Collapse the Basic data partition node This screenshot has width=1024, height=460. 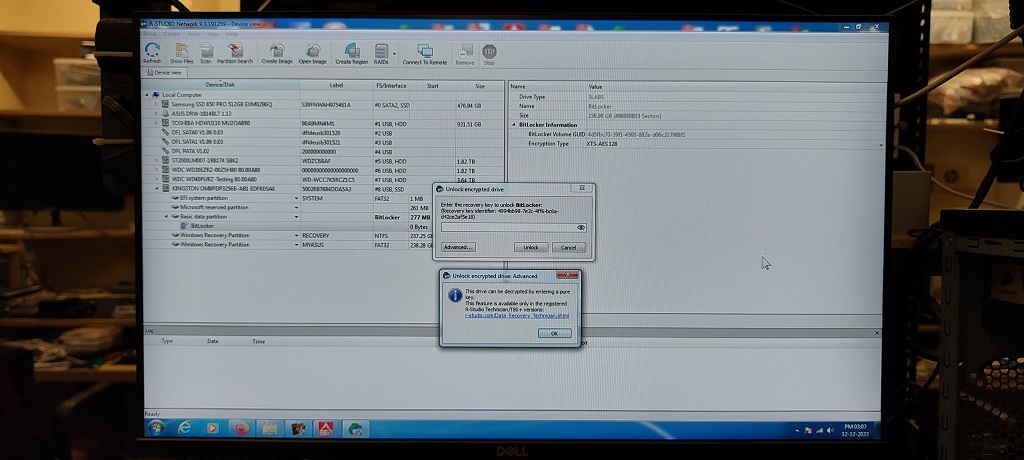[x=166, y=216]
